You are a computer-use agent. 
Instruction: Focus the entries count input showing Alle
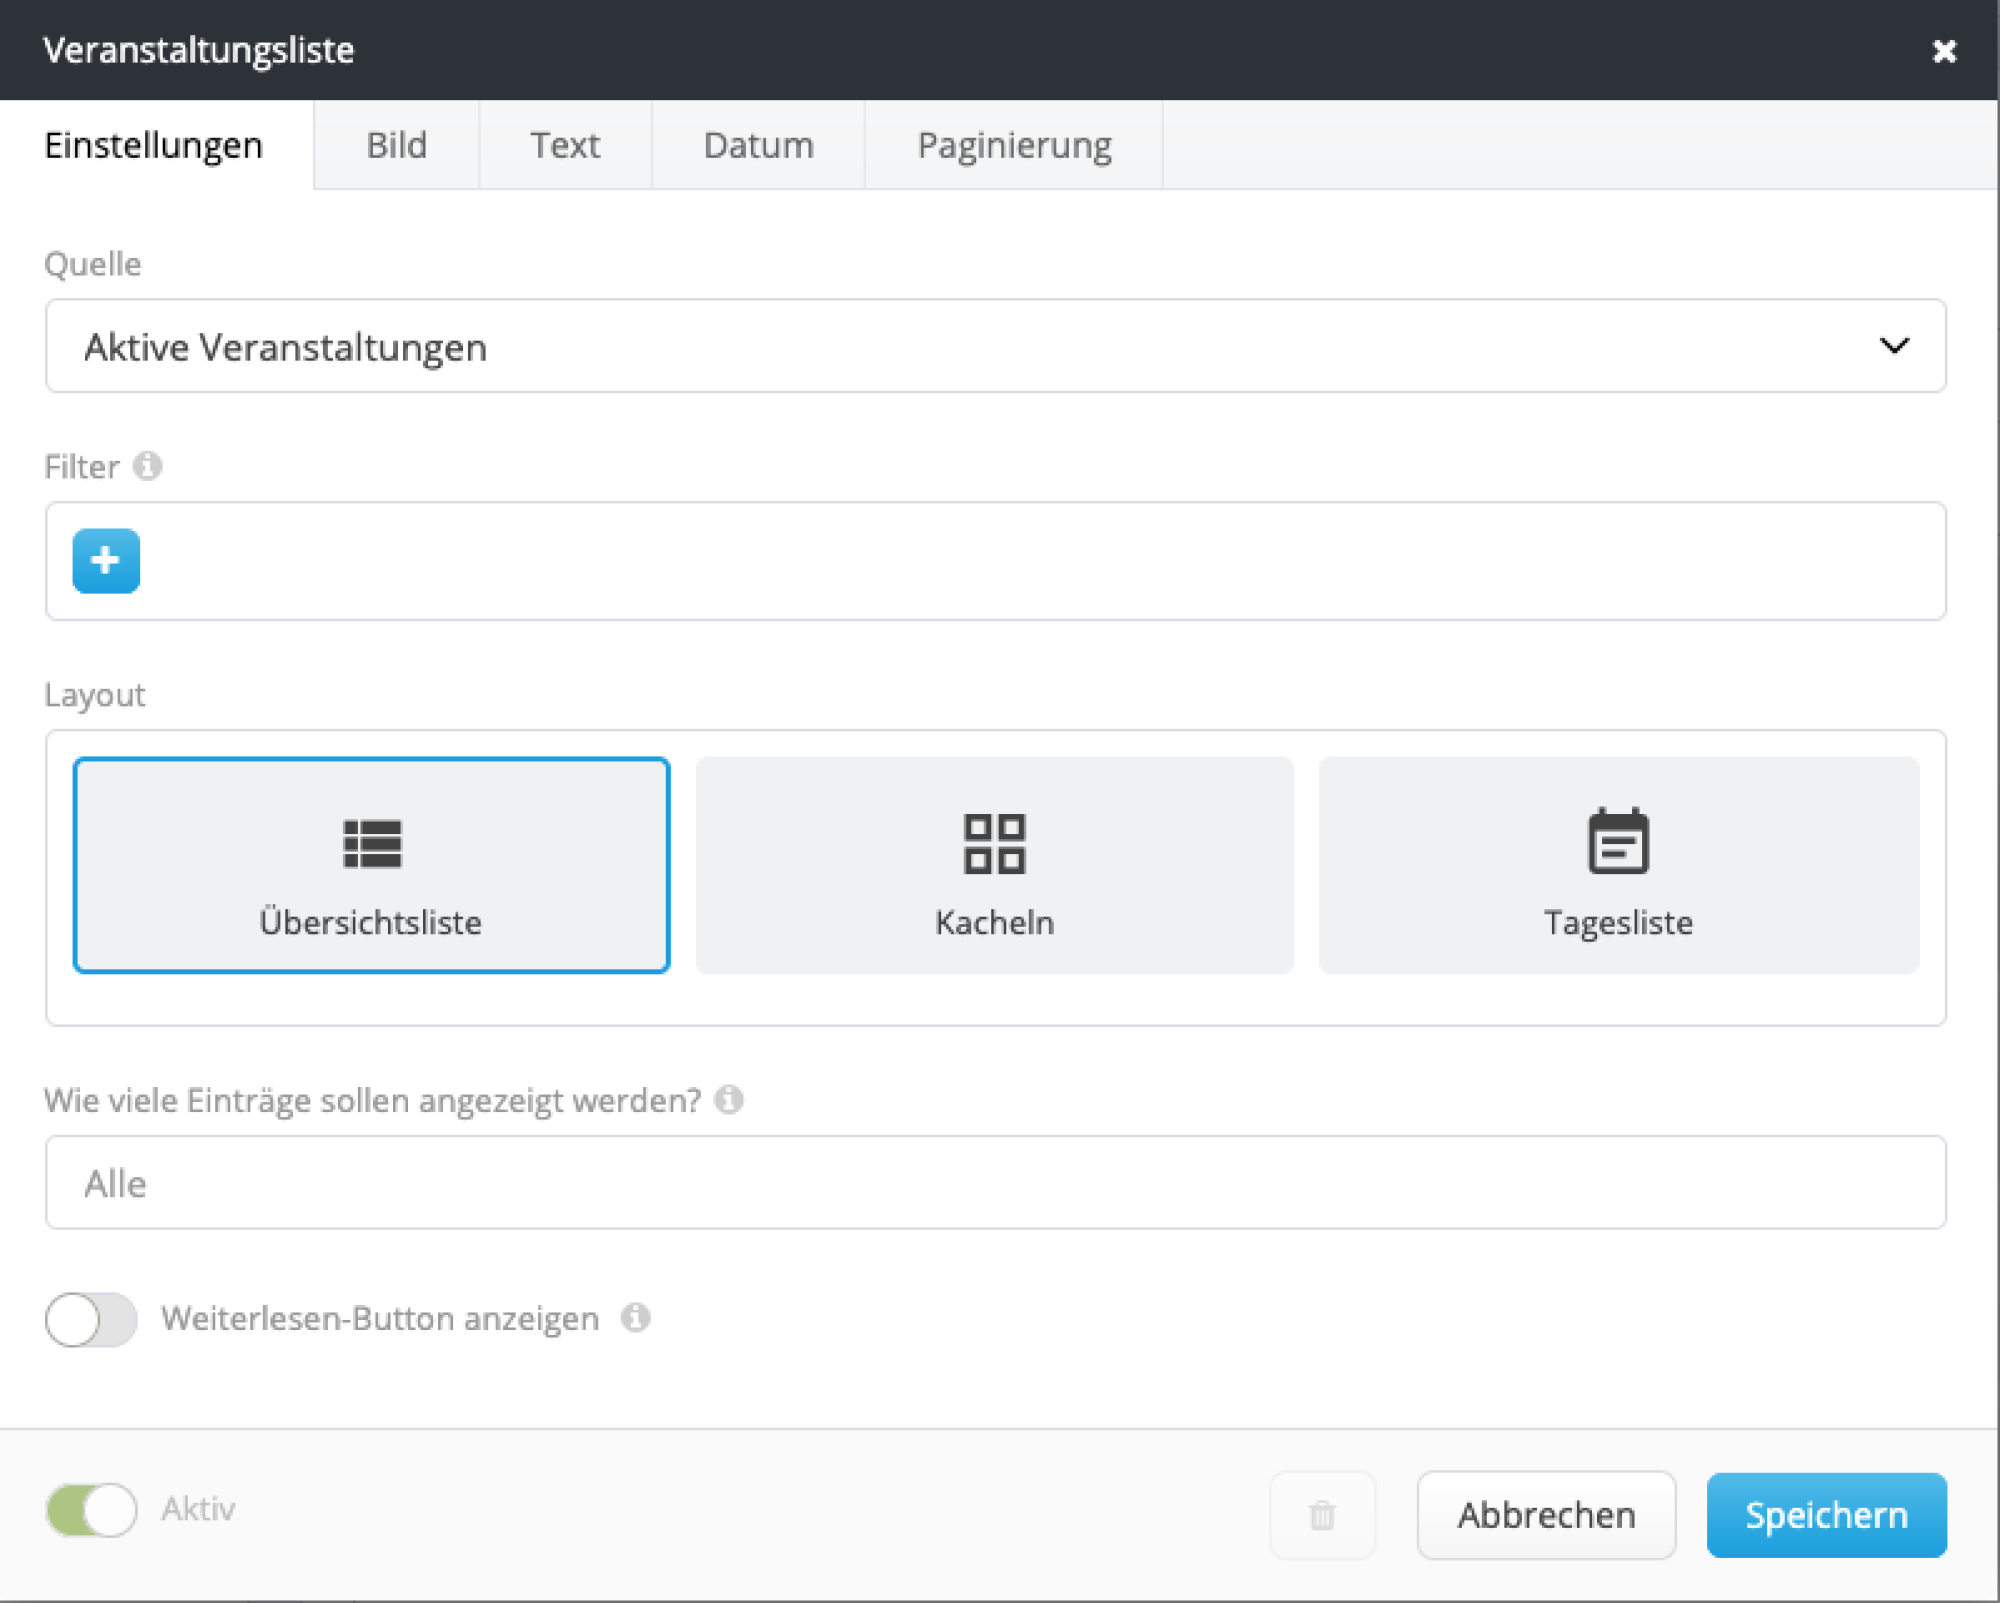[x=994, y=1183]
